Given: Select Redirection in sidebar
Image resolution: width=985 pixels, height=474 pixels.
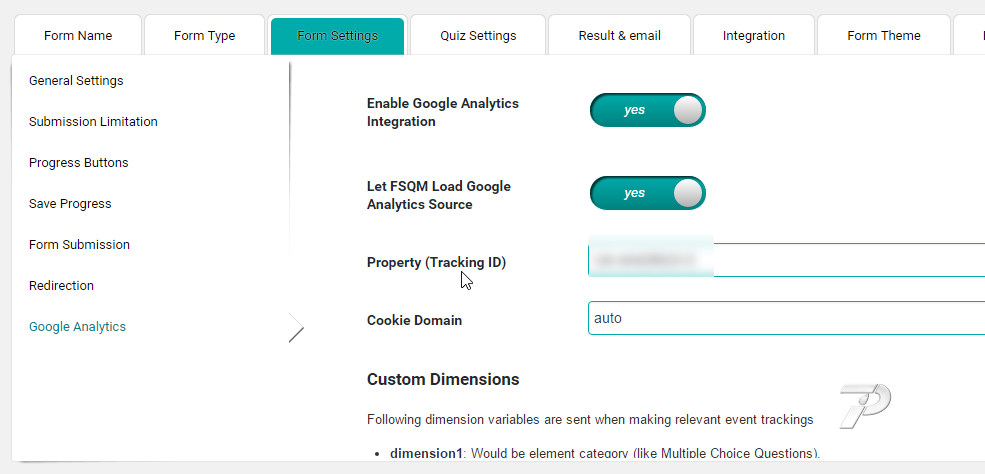Looking at the screenshot, I should pyautogui.click(x=61, y=286).
